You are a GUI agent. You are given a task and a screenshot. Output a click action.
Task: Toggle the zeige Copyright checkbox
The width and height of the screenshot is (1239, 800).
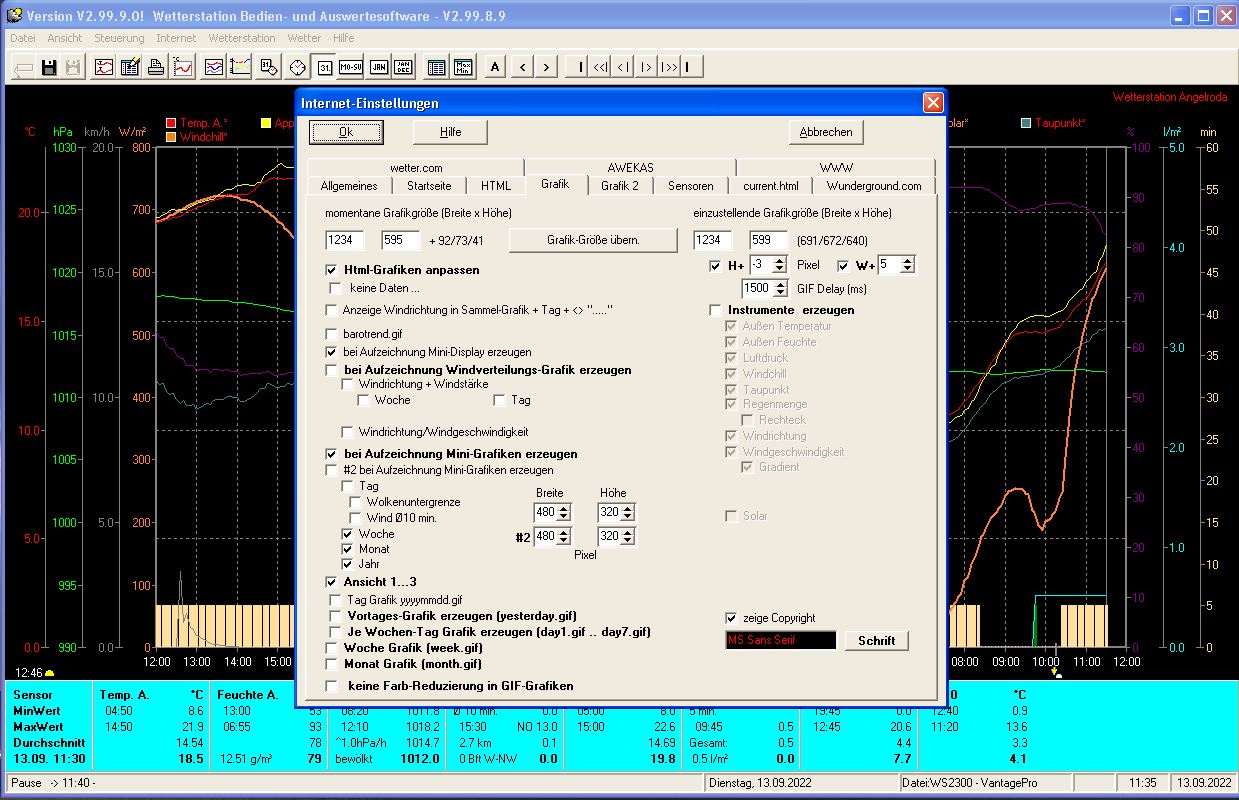point(731,618)
